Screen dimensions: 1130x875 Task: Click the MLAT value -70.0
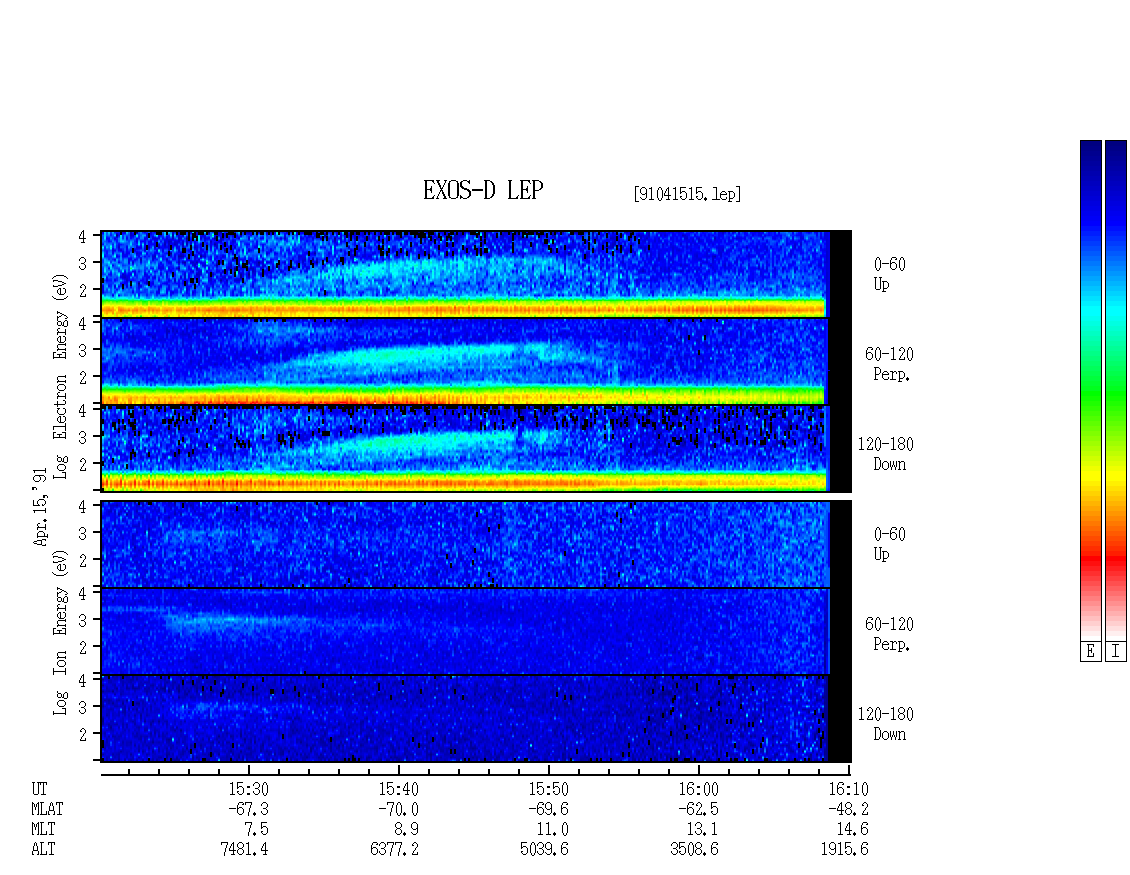pyautogui.click(x=399, y=809)
